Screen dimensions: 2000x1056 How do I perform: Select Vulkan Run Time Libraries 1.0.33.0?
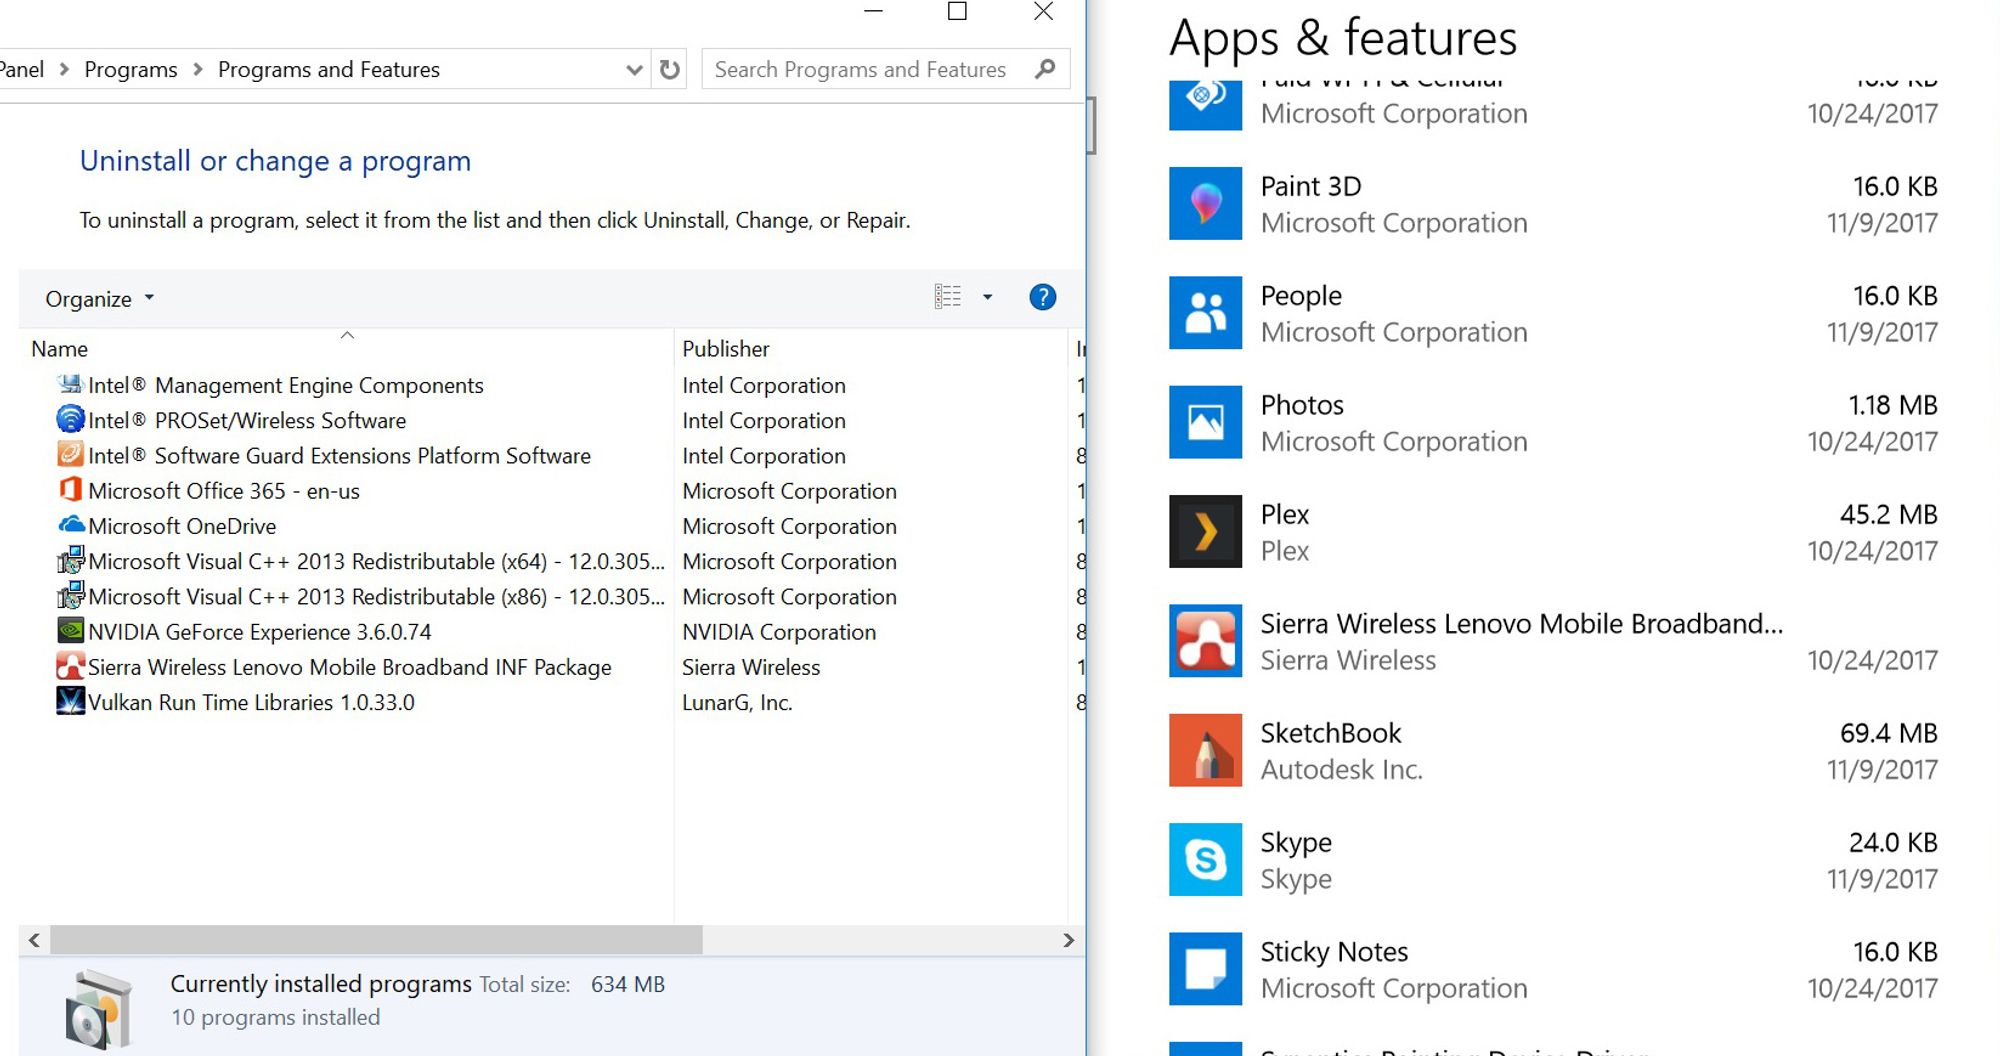tap(251, 702)
